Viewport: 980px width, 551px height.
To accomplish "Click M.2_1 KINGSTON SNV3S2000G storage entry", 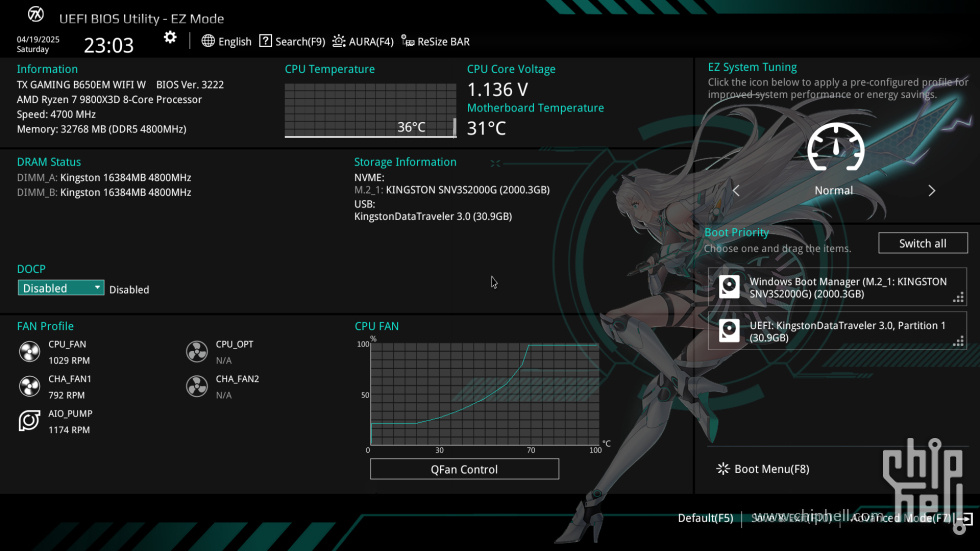I will (x=452, y=190).
